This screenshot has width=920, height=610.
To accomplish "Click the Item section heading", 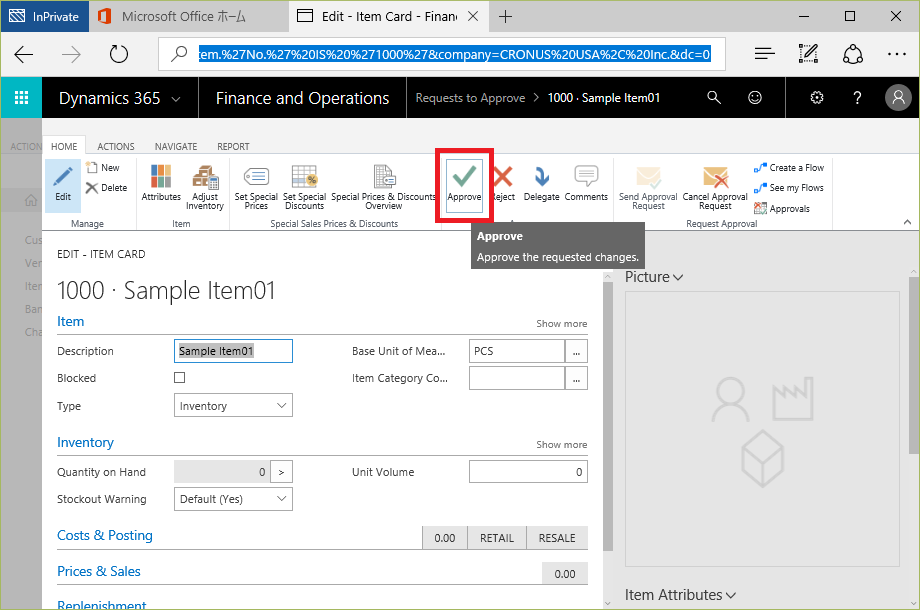I will pos(70,321).
